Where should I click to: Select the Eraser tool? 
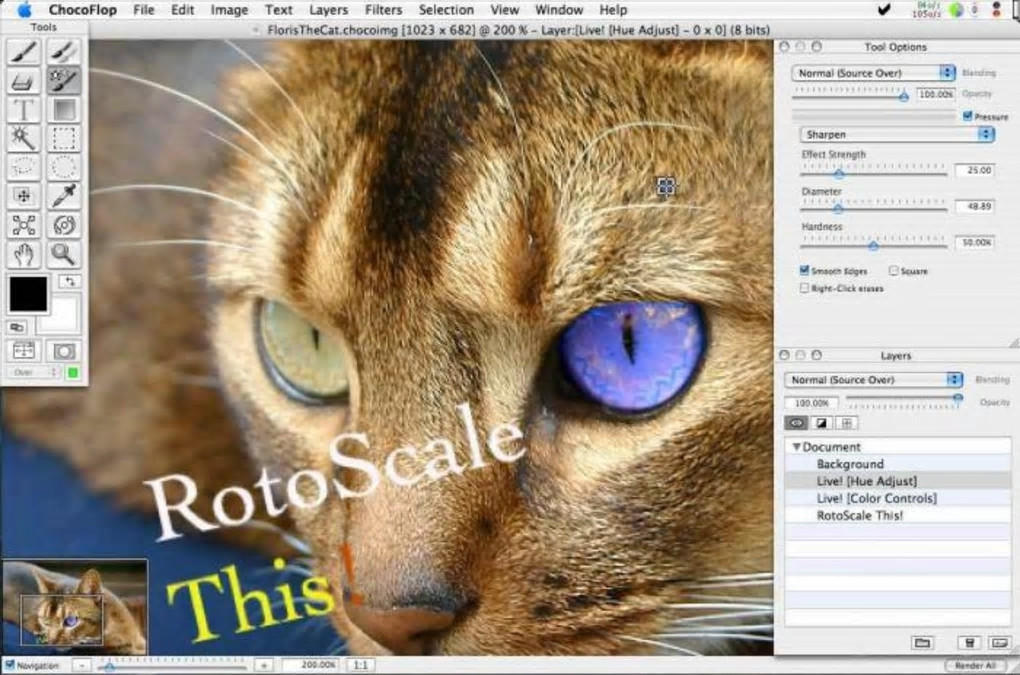pos(24,81)
